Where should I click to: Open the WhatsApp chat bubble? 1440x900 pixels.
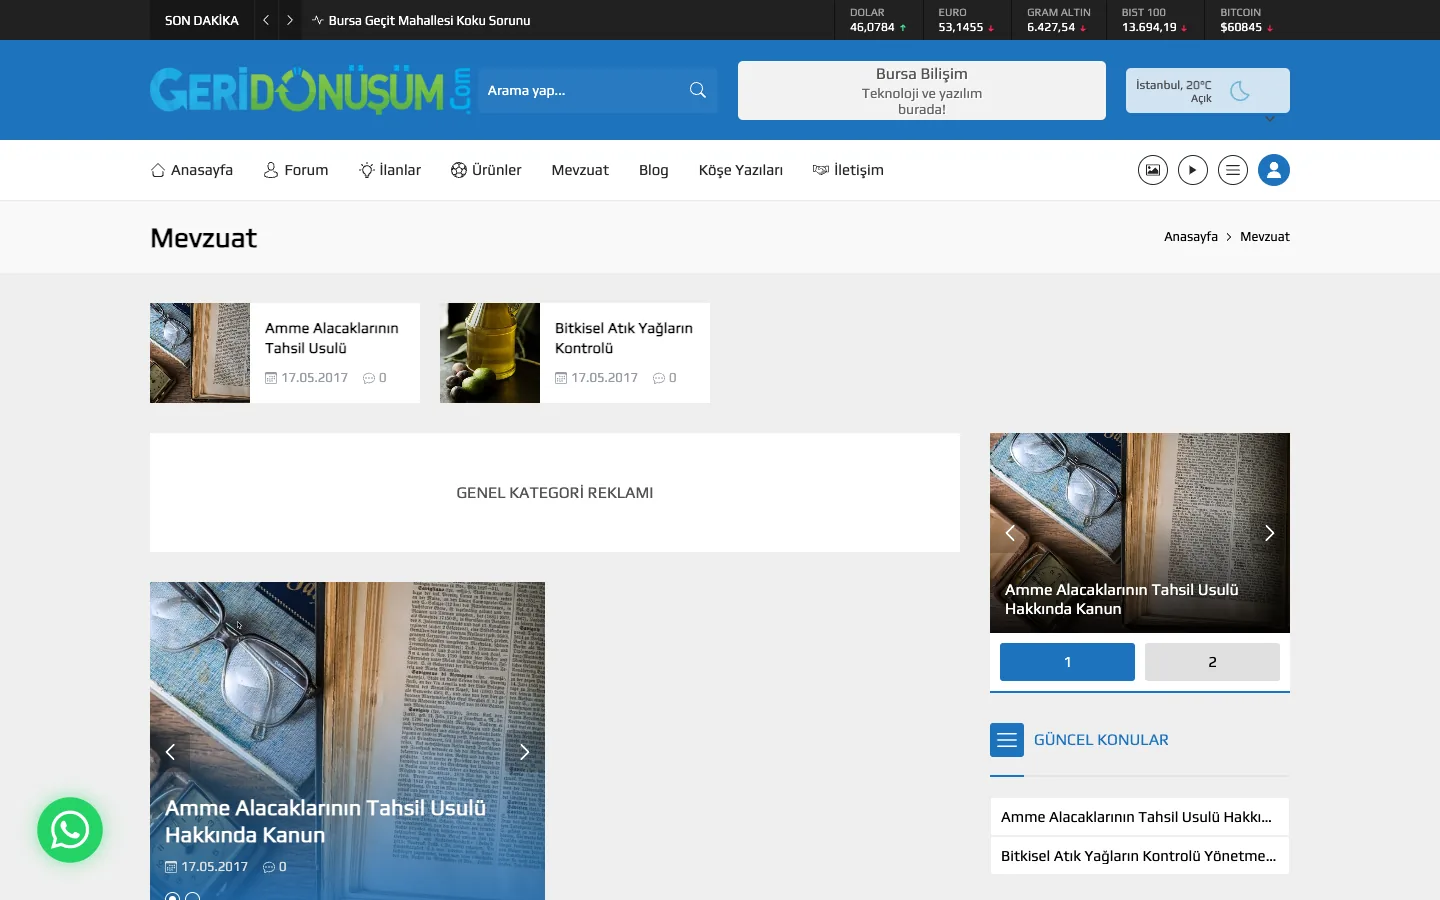(70, 830)
